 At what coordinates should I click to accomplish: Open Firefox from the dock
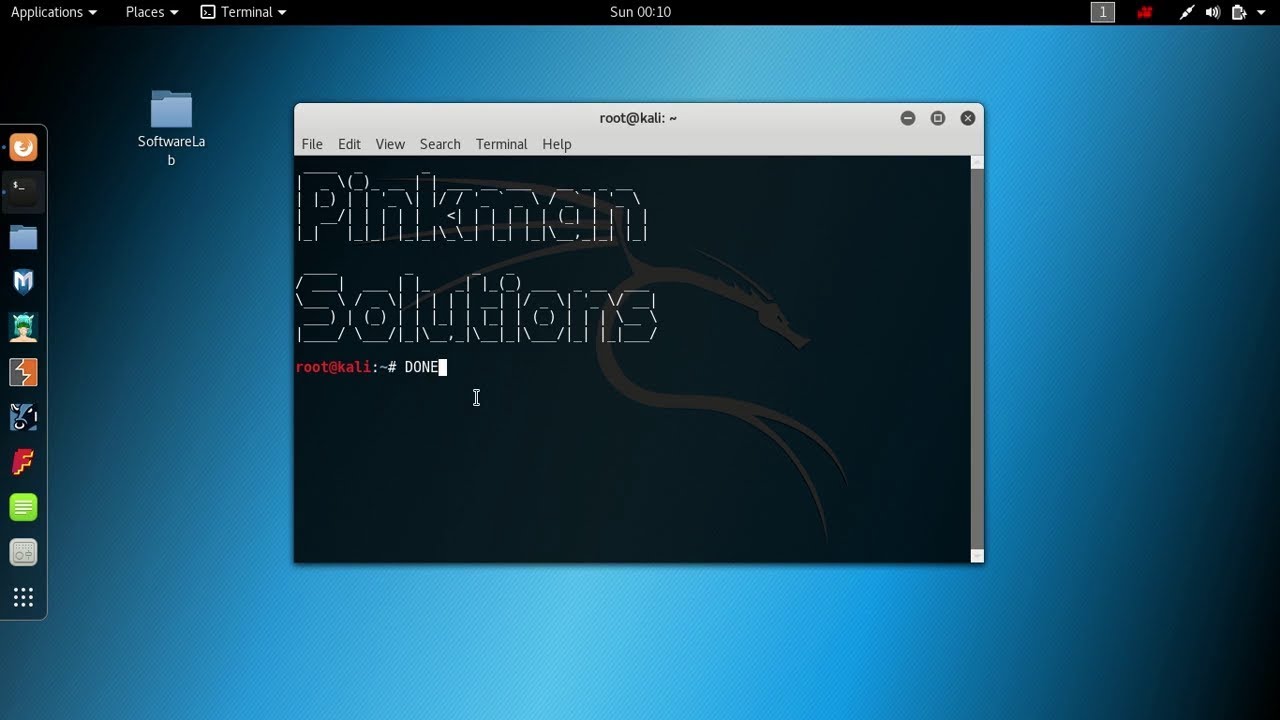pyautogui.click(x=23, y=148)
